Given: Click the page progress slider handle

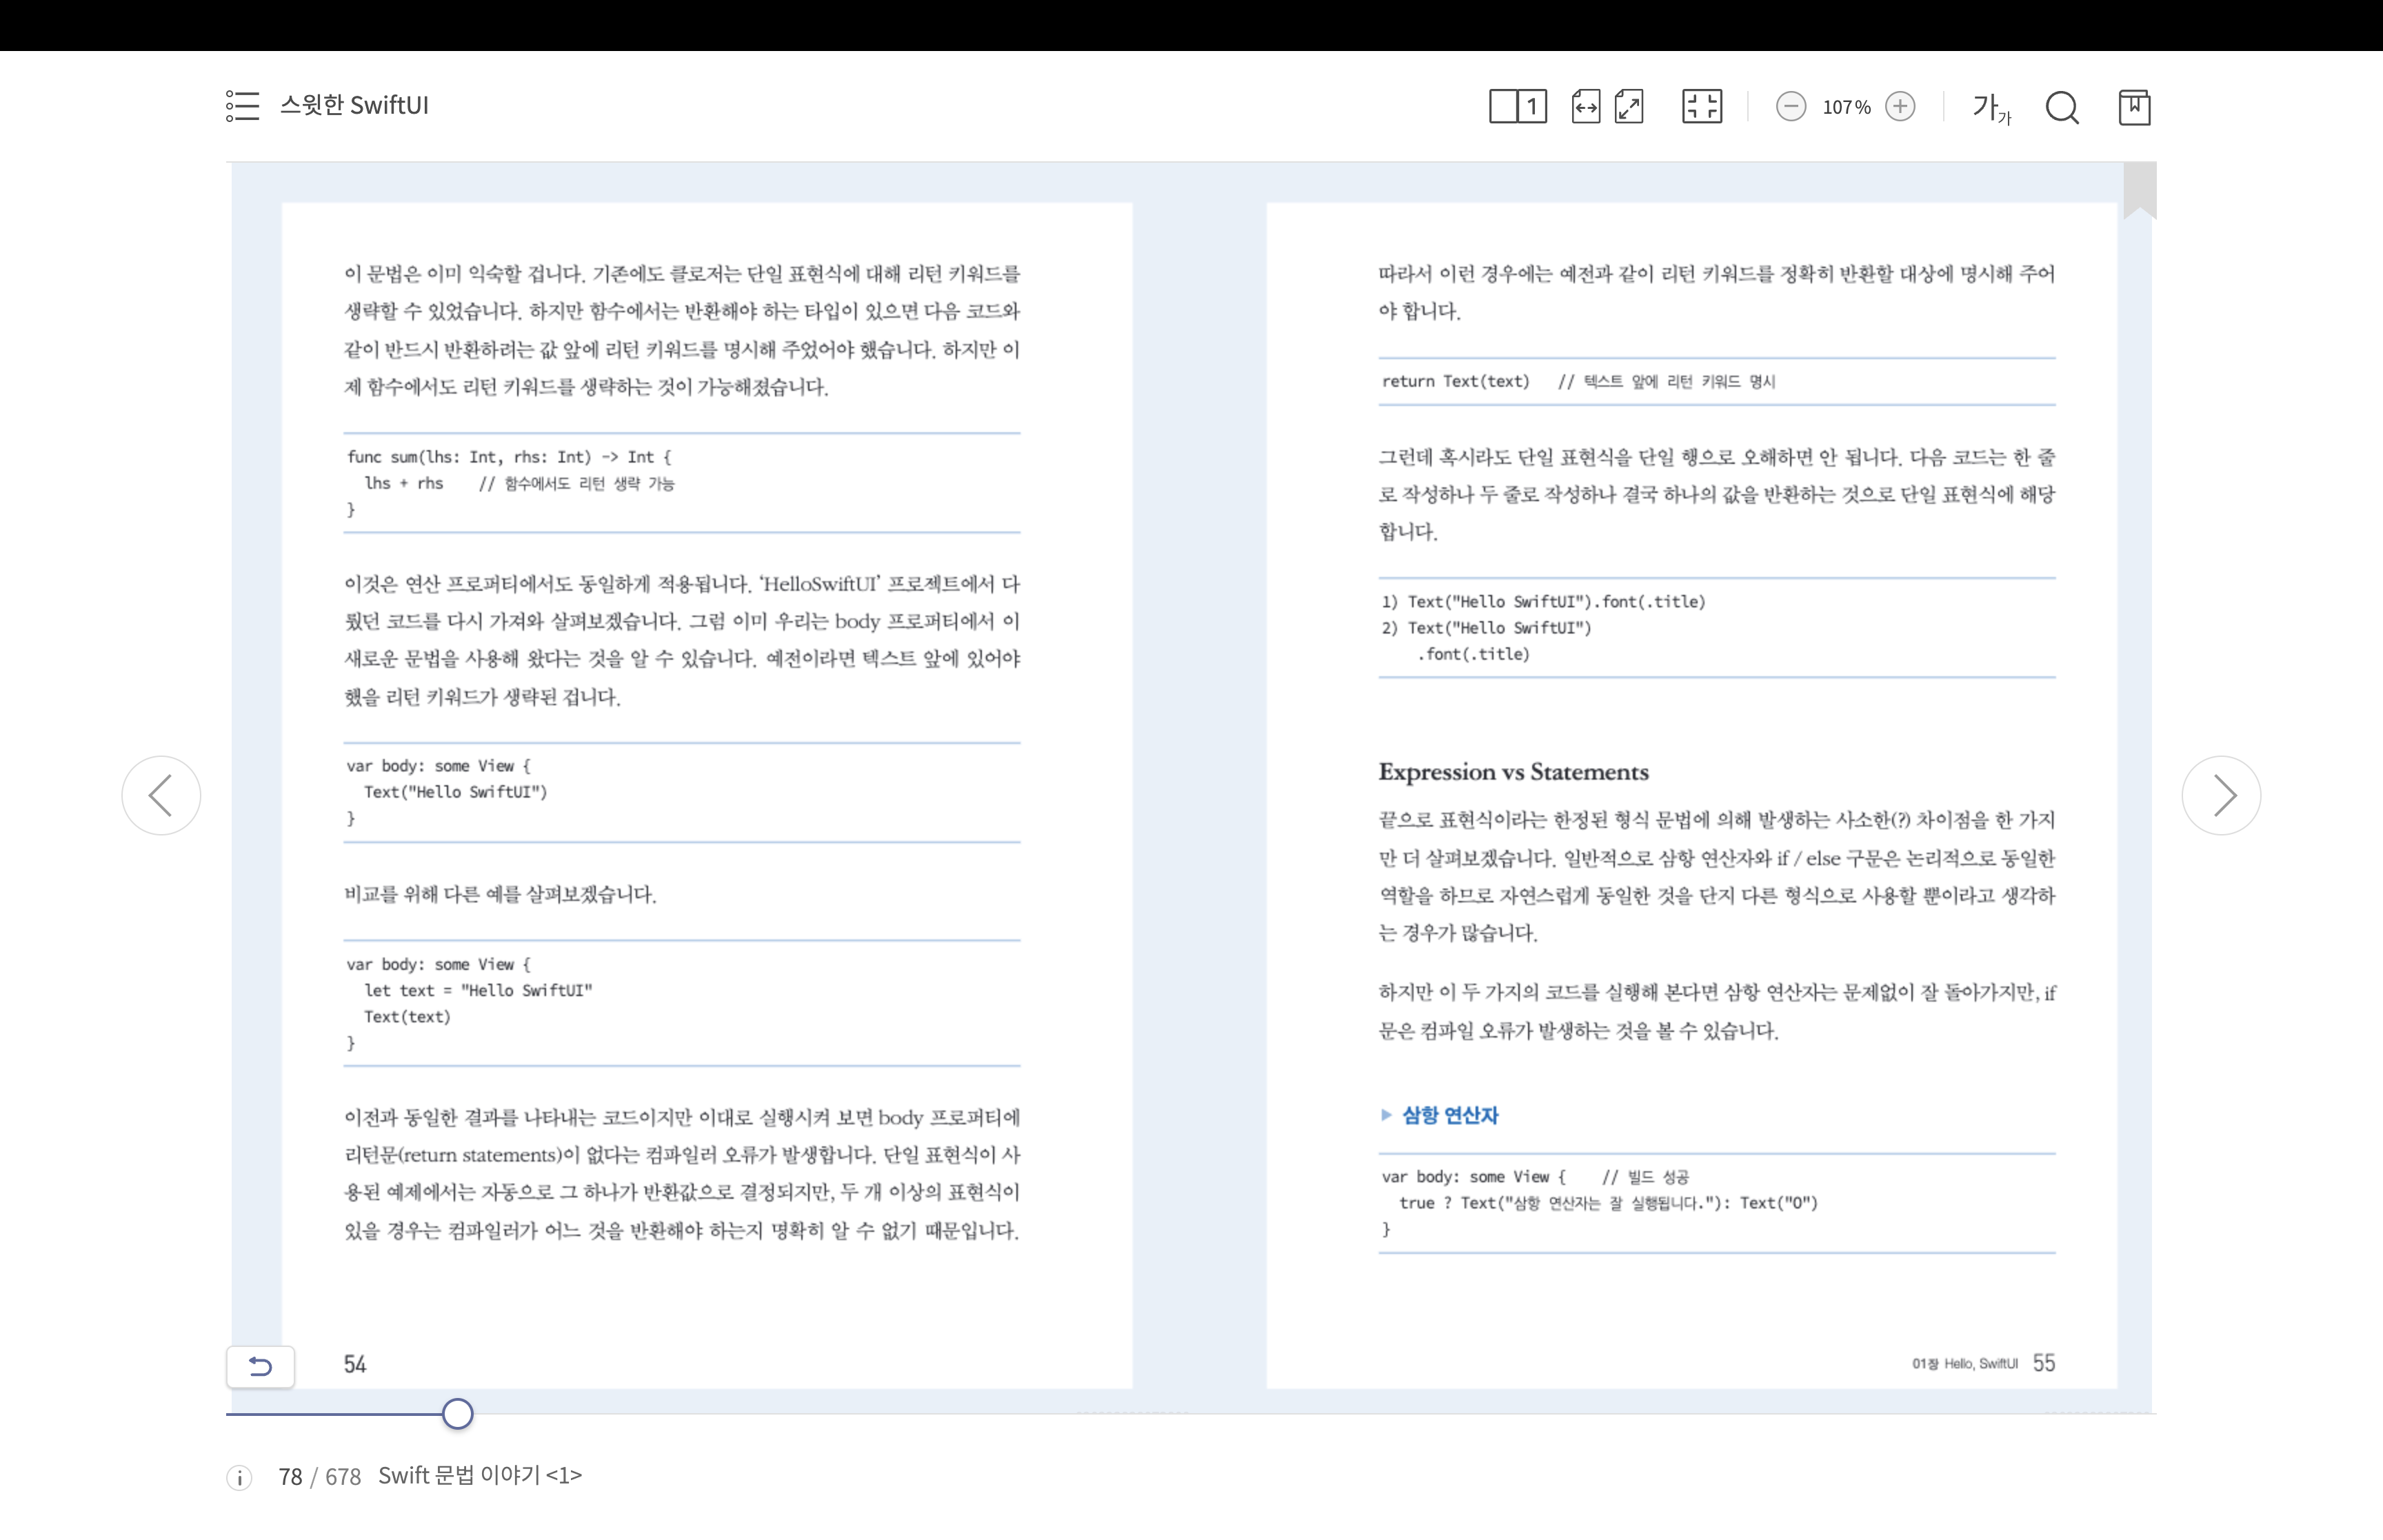Looking at the screenshot, I should [457, 1413].
